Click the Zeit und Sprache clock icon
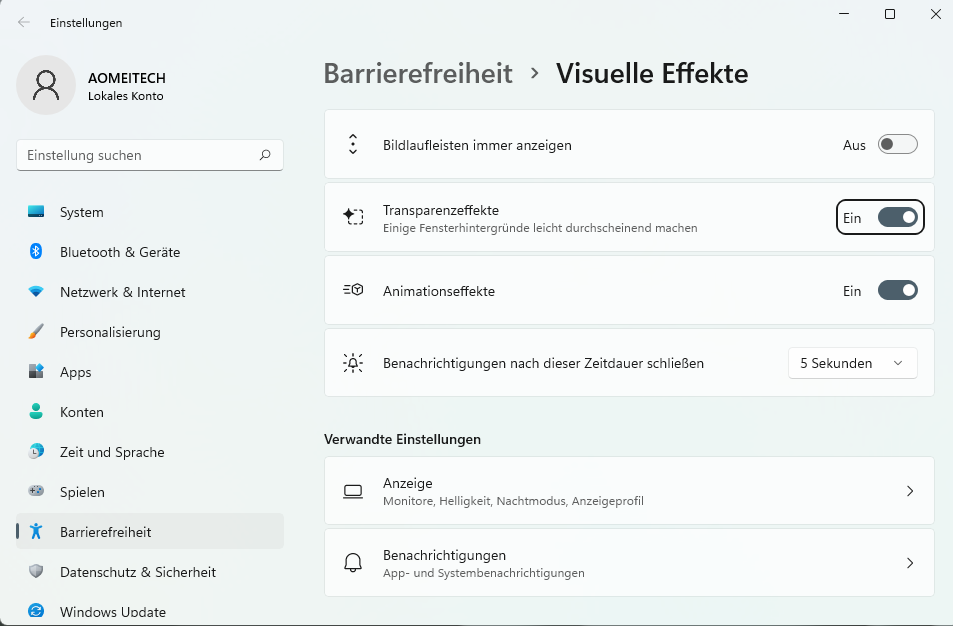The height and width of the screenshot is (626, 953). (x=36, y=452)
